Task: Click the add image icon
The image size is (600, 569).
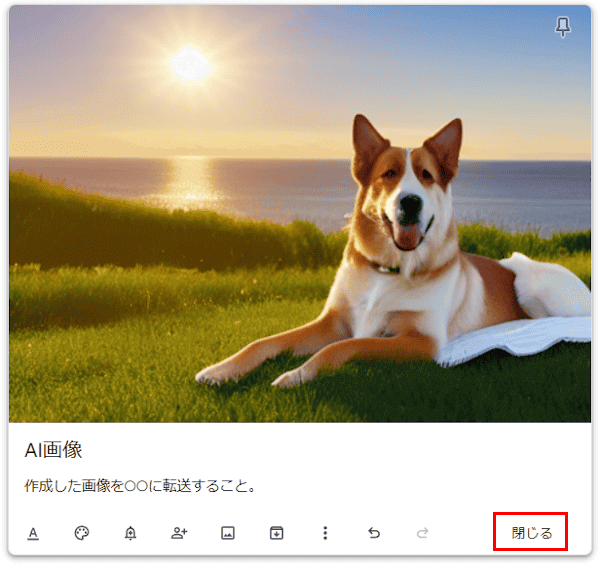Action: click(228, 533)
